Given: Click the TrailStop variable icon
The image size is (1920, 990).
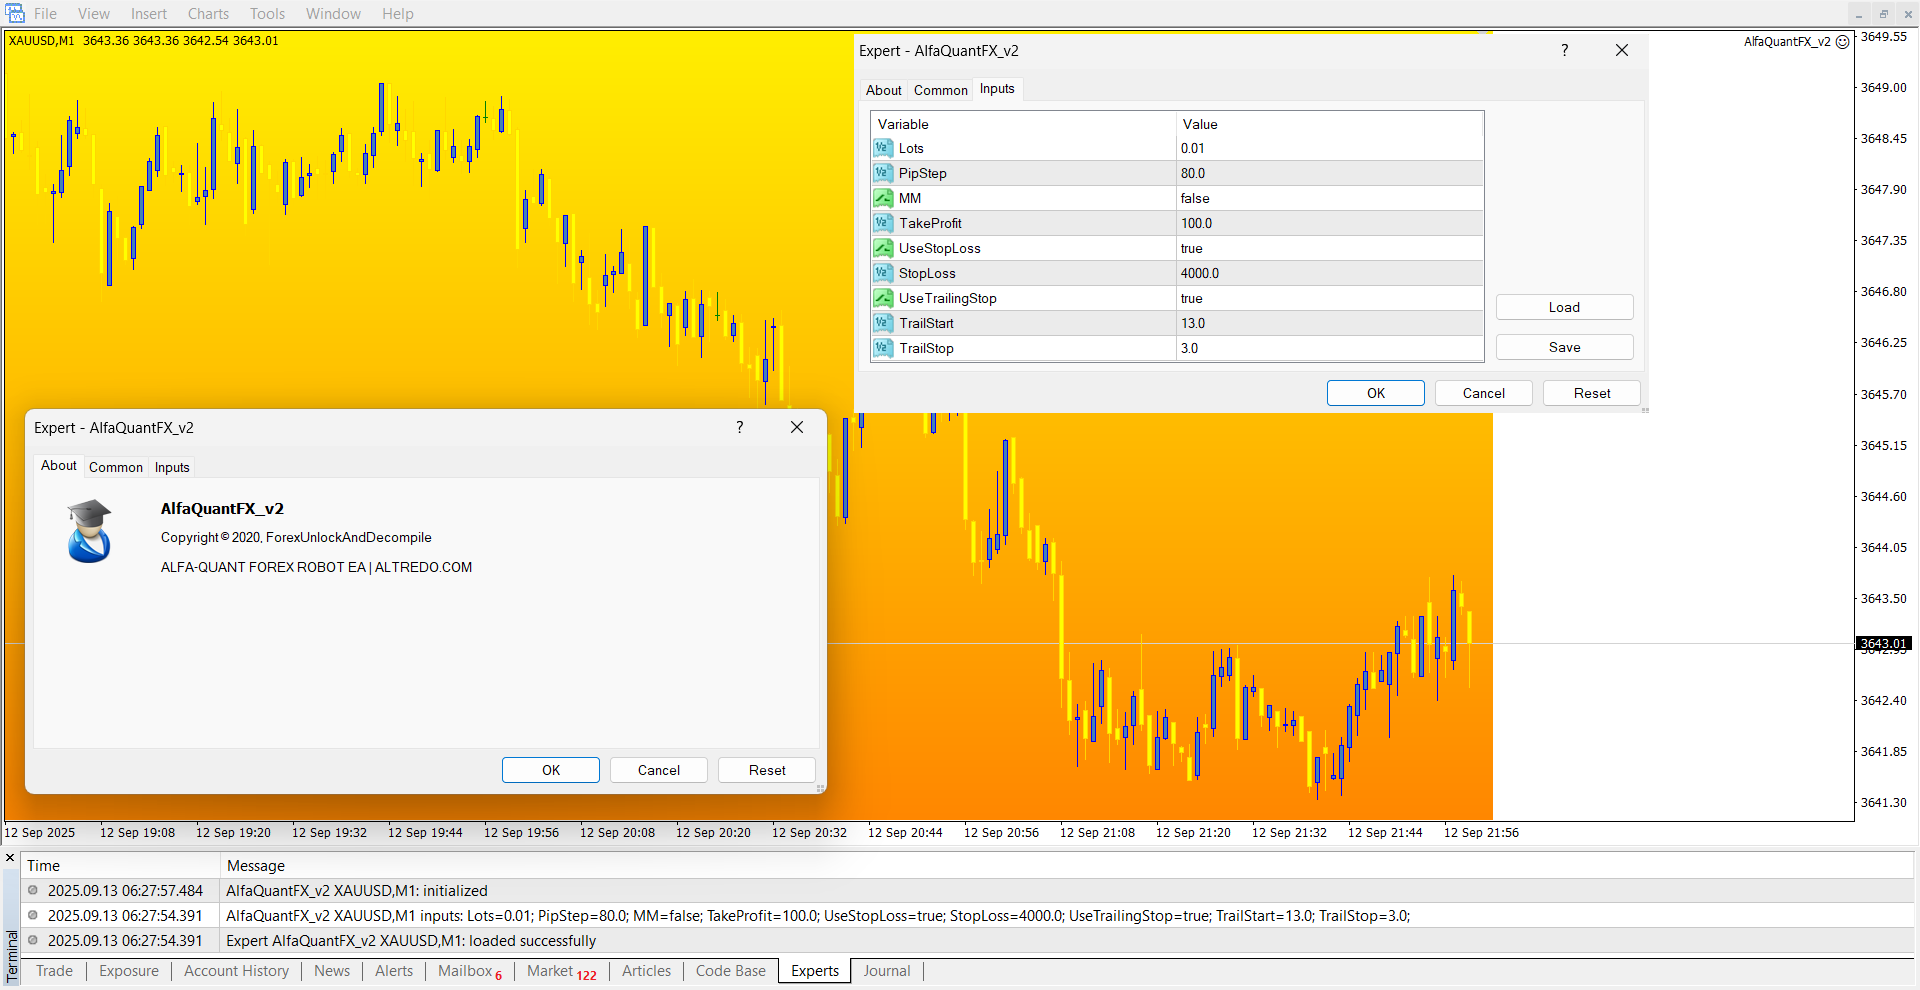Looking at the screenshot, I should pyautogui.click(x=883, y=348).
